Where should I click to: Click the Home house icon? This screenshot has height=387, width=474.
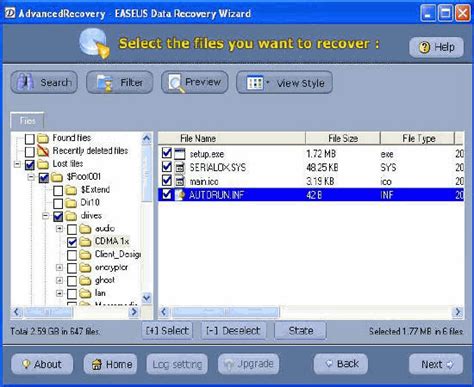97,364
